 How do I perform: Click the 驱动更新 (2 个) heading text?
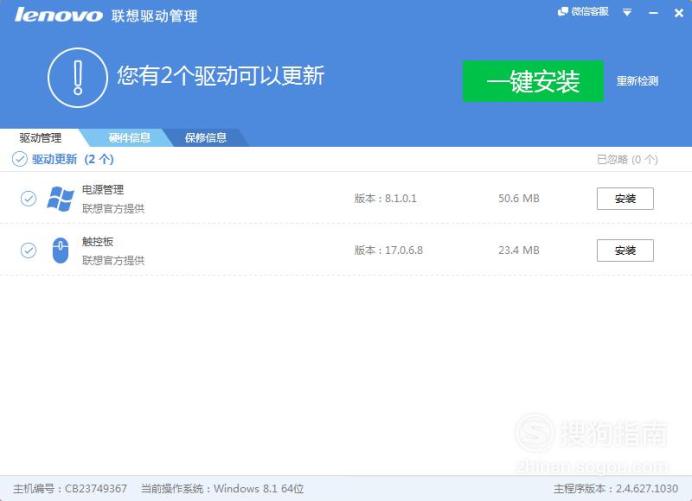pos(73,159)
